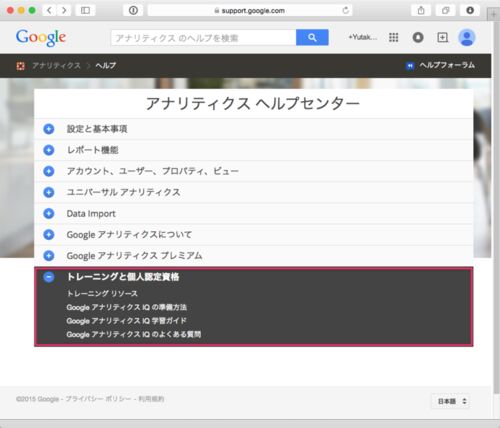The width and height of the screenshot is (500, 428).
Task: Open Google アナリティクス IQ のよくある質問
Action: pos(134,334)
